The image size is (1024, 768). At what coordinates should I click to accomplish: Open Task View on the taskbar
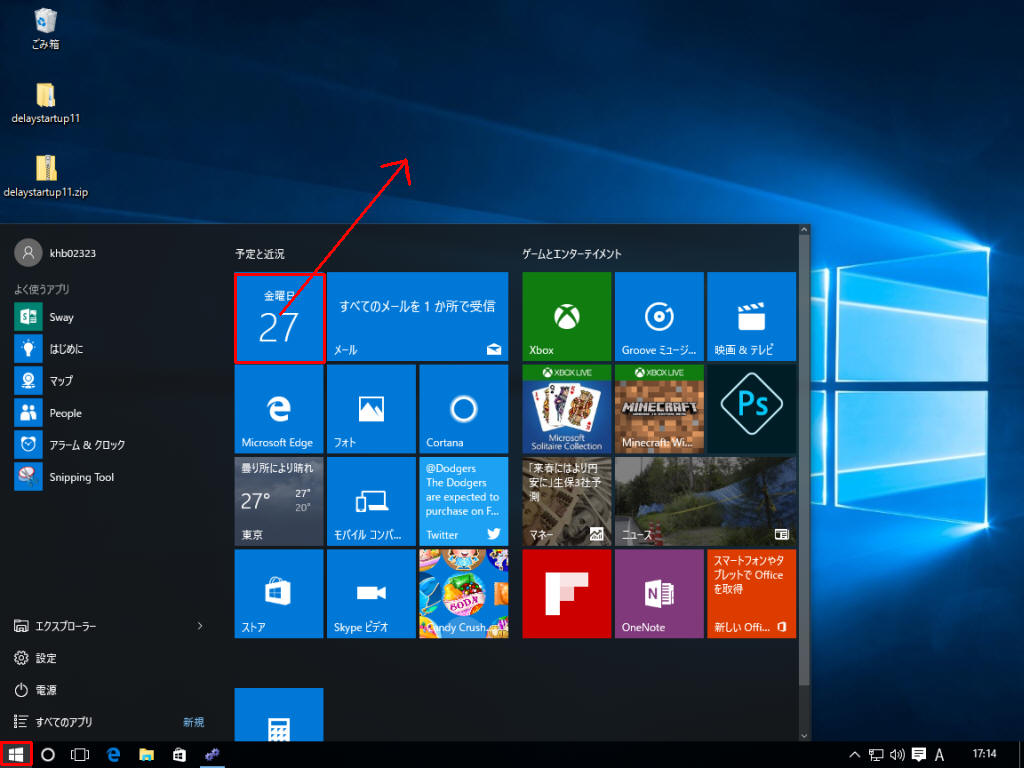pyautogui.click(x=80, y=755)
